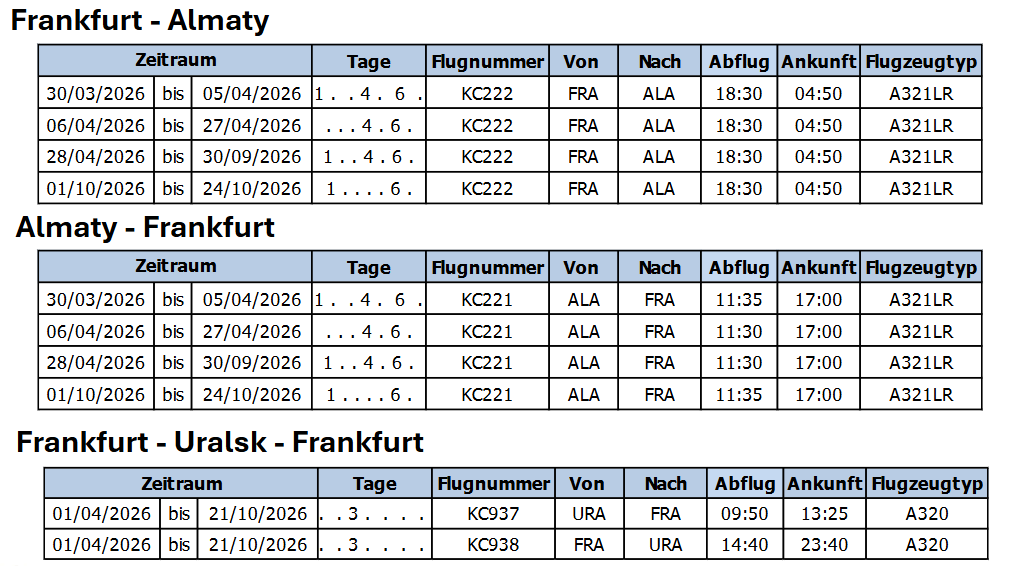This screenshot has width=1025, height=566.
Task: Click Abflug header in the Uralsk table
Action: click(x=745, y=484)
